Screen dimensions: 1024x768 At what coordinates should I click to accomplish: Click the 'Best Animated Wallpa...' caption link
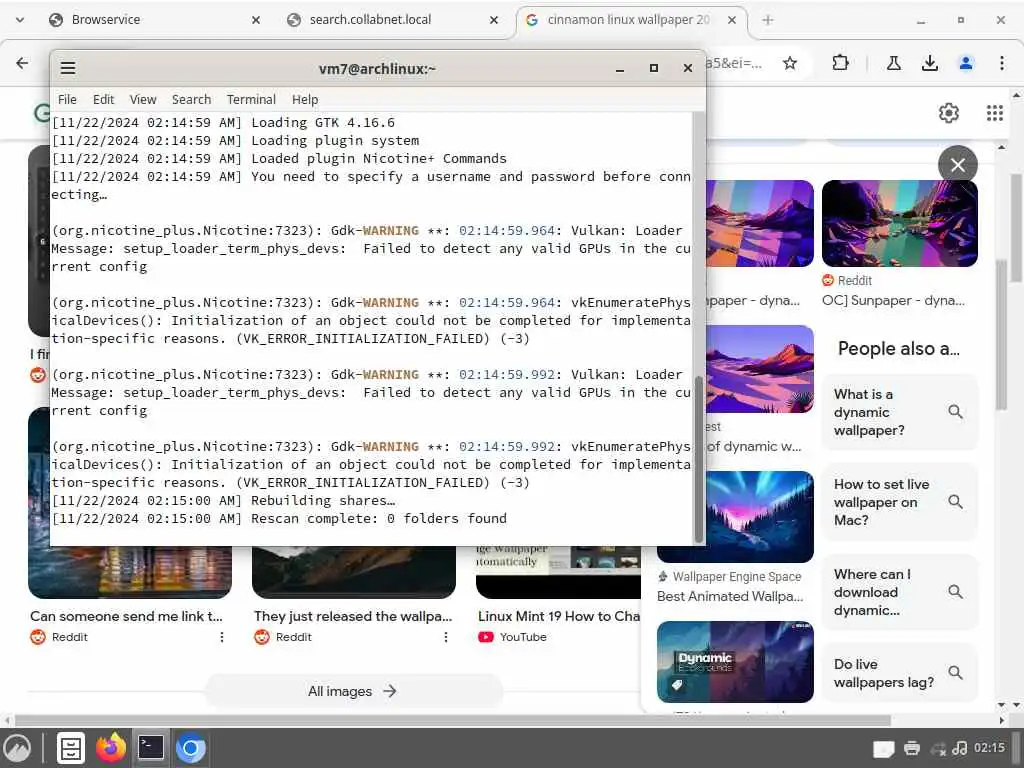[x=730, y=596]
